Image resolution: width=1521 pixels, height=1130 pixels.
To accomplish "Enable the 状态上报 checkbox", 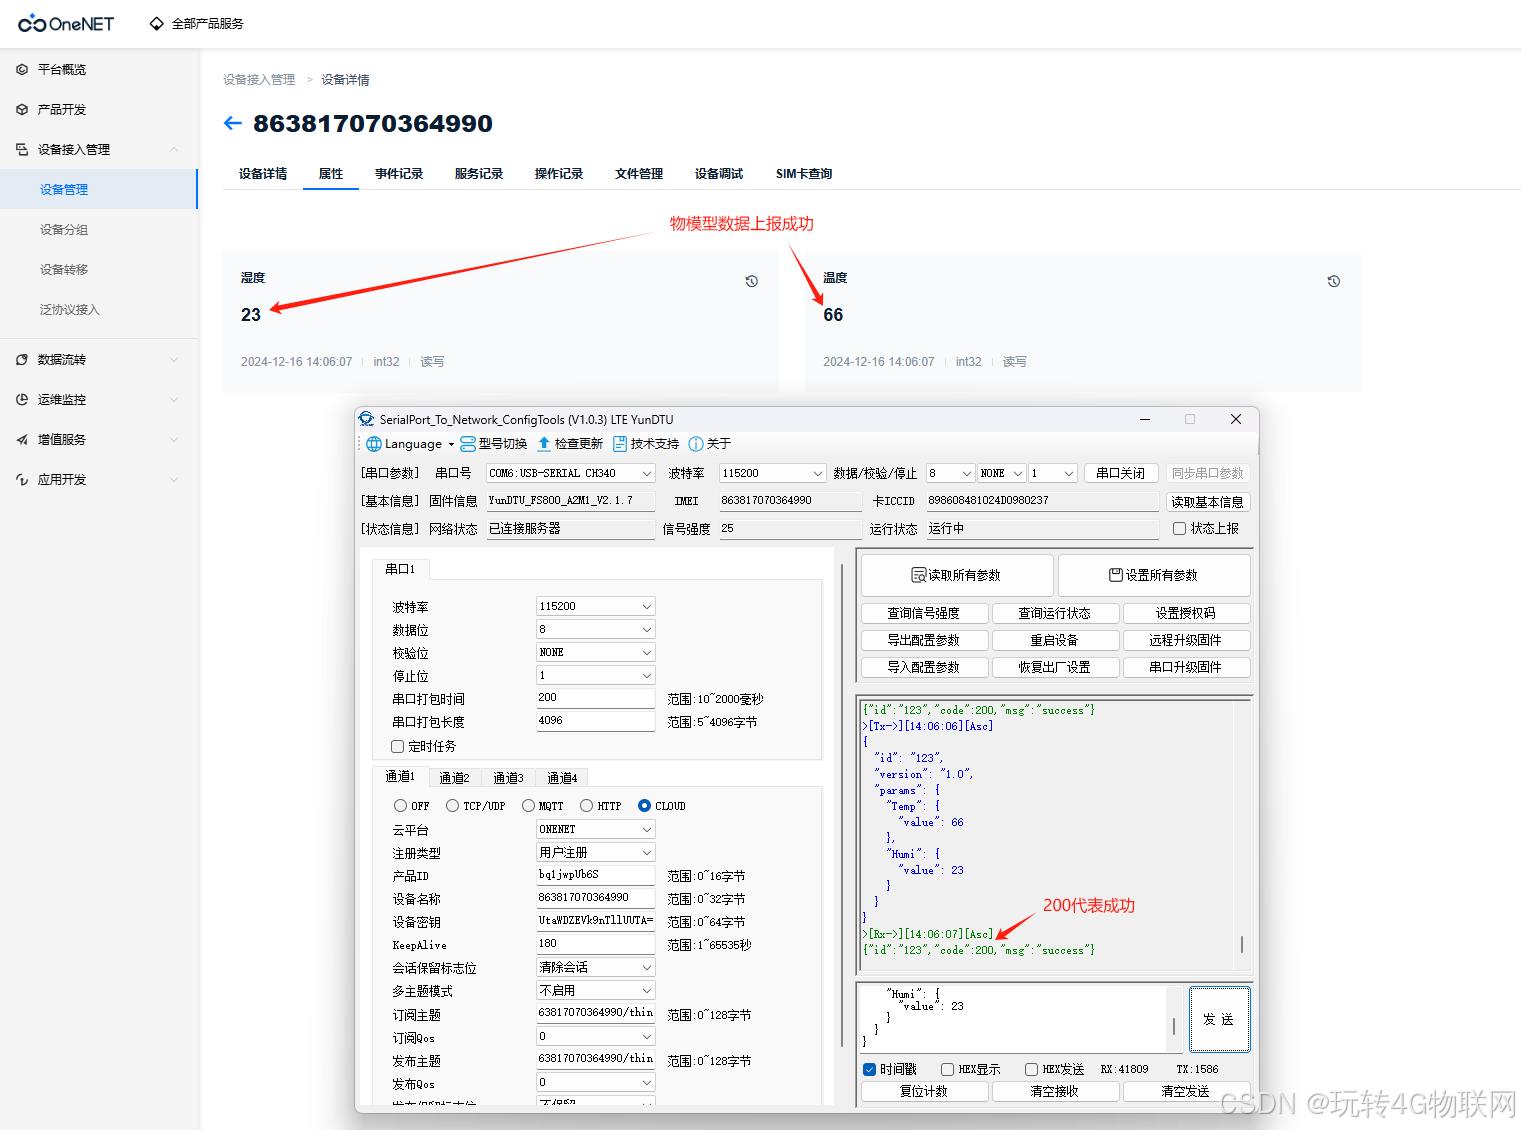I will [1179, 528].
